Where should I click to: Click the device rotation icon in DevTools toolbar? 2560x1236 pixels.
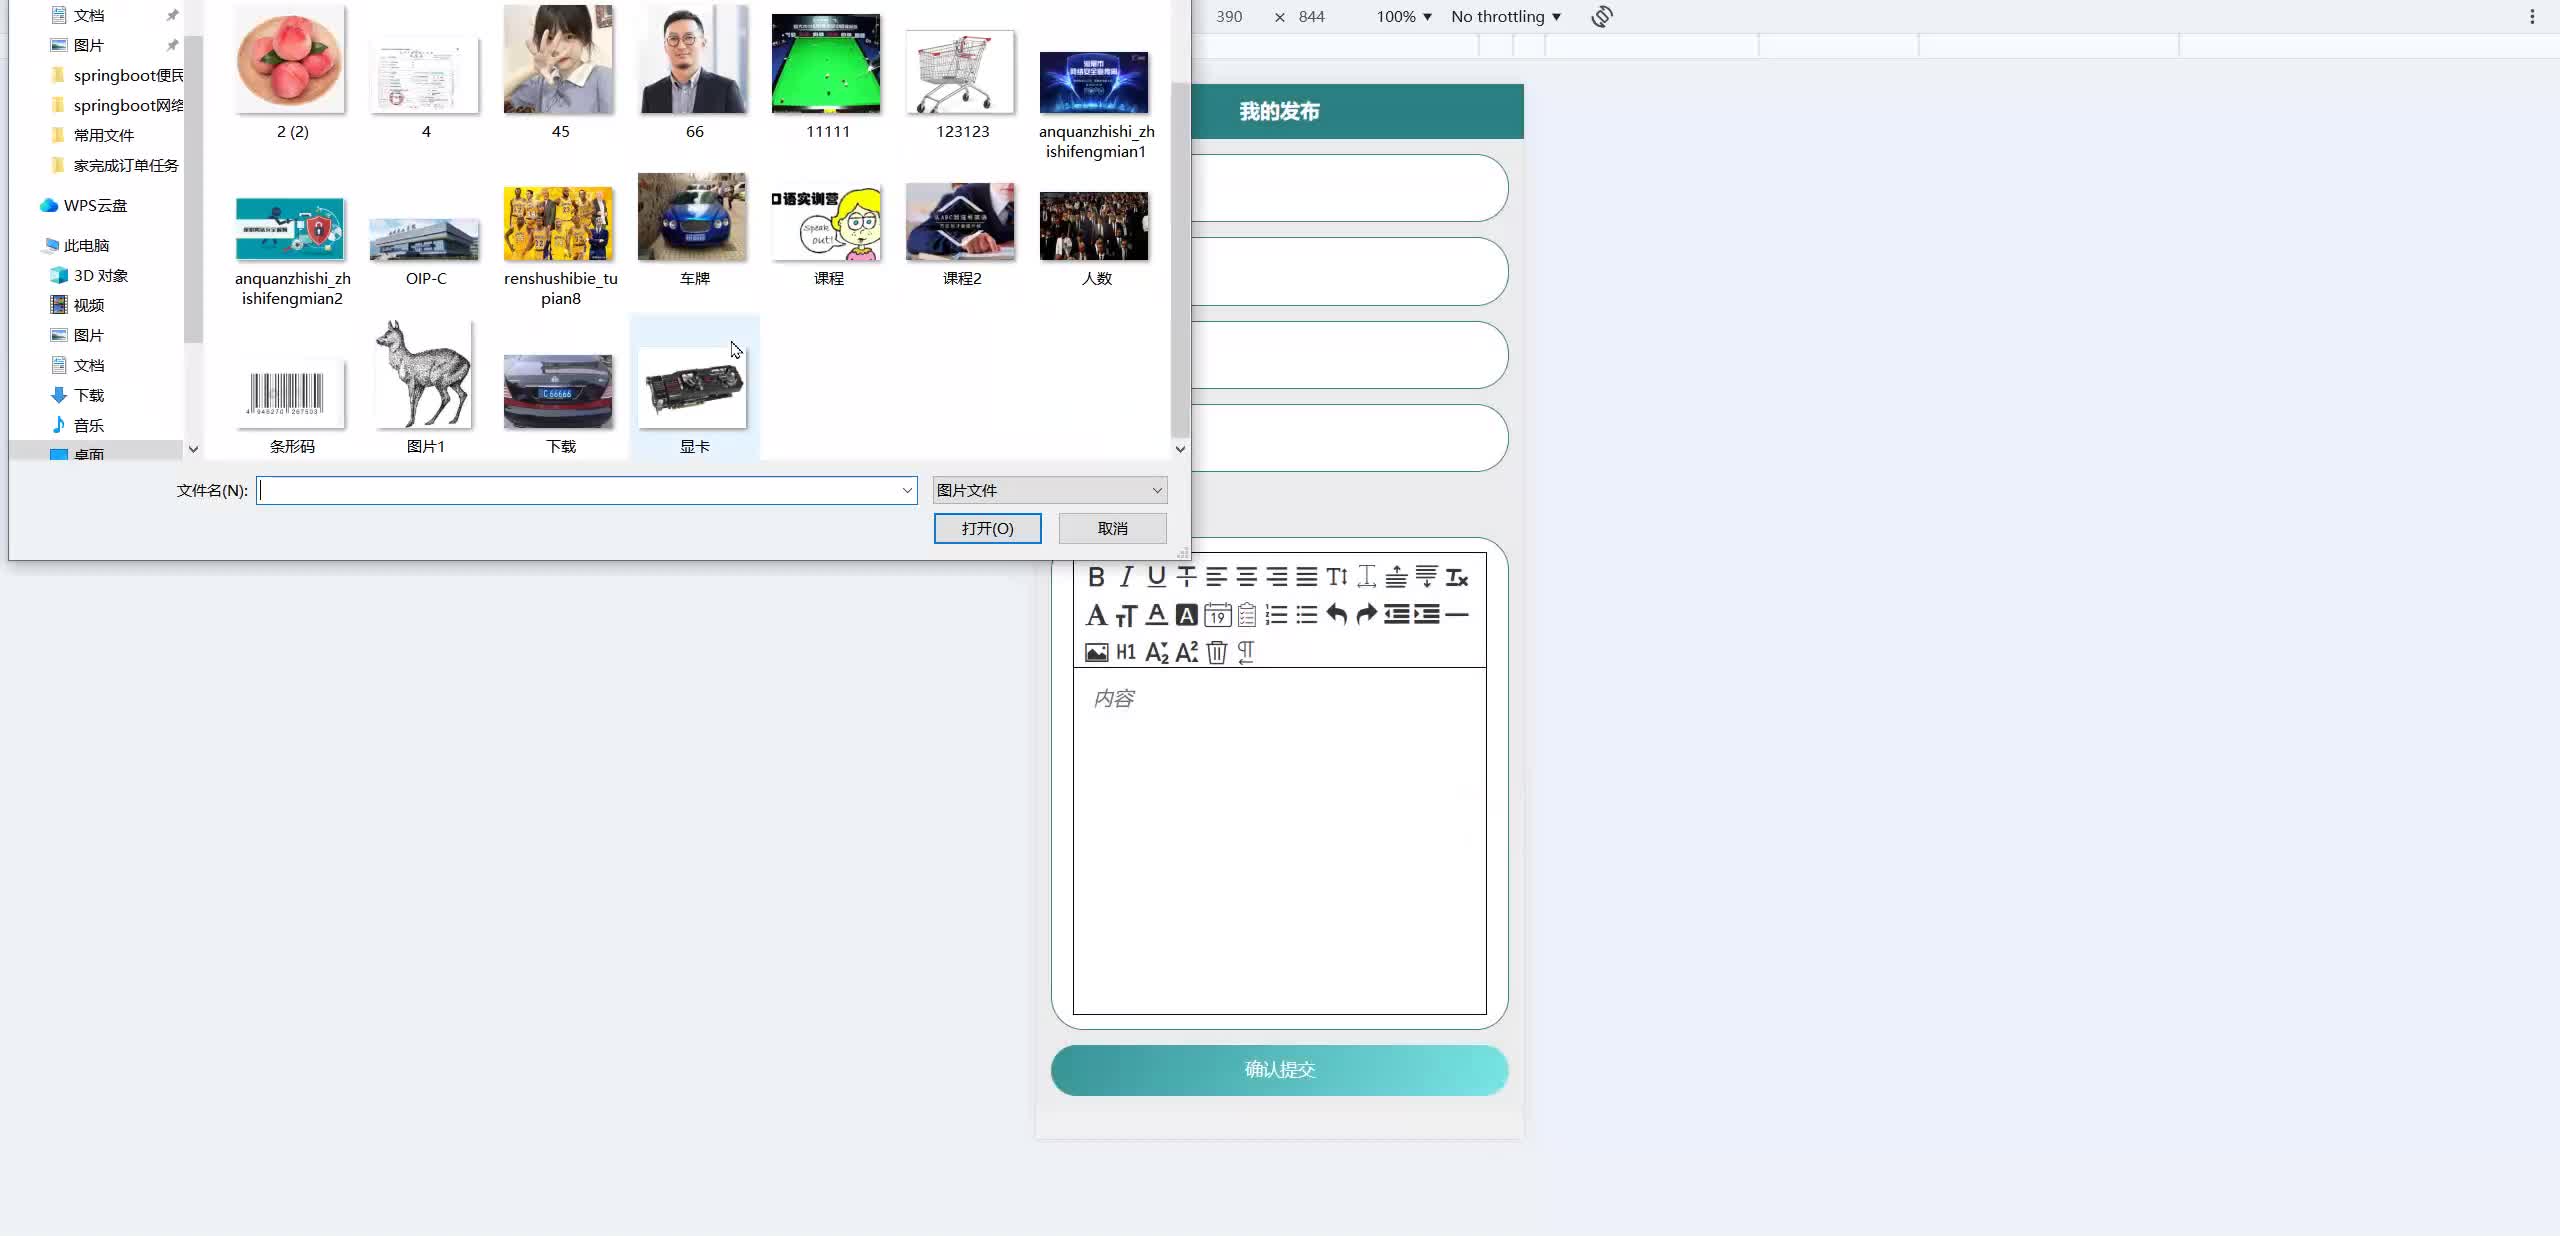[x=1601, y=16]
